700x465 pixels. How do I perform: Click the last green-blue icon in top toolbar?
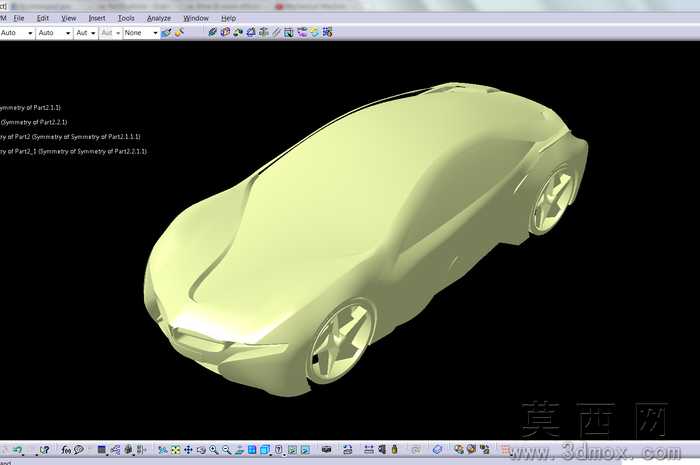click(328, 32)
